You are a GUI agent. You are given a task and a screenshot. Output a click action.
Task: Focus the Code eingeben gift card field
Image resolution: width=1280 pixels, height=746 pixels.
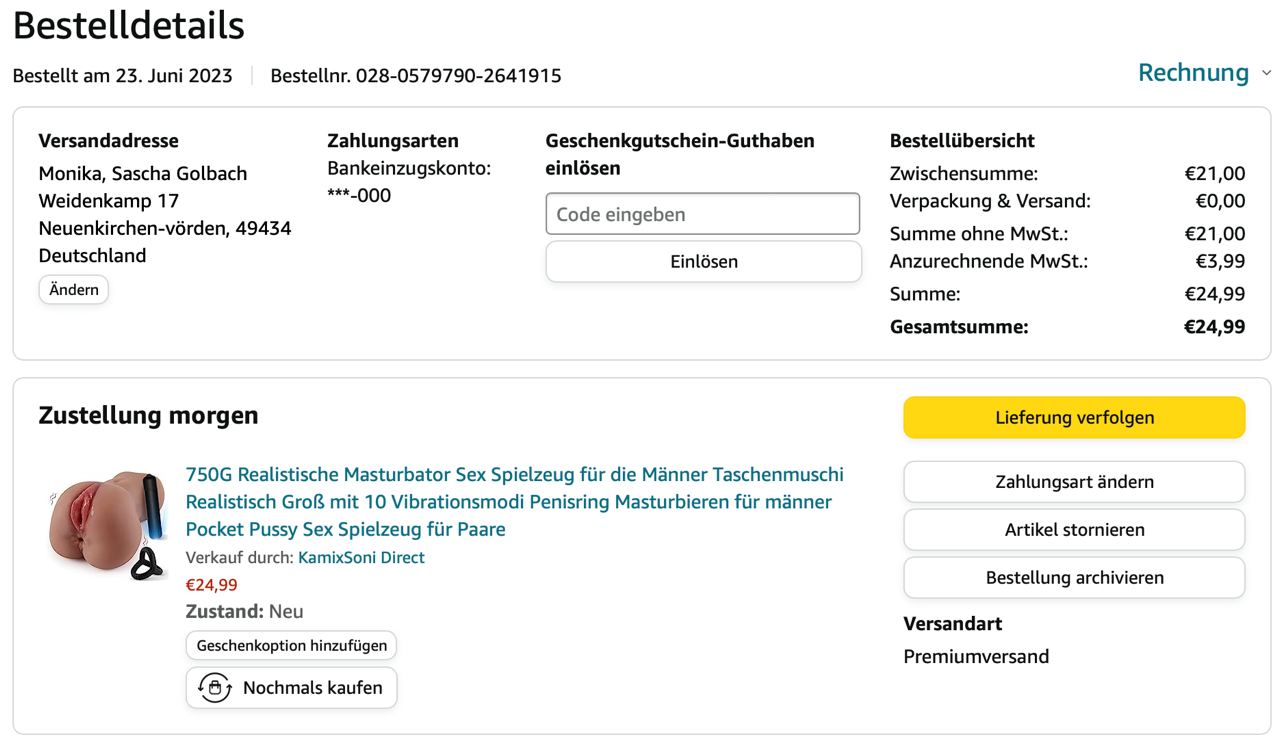(x=702, y=214)
